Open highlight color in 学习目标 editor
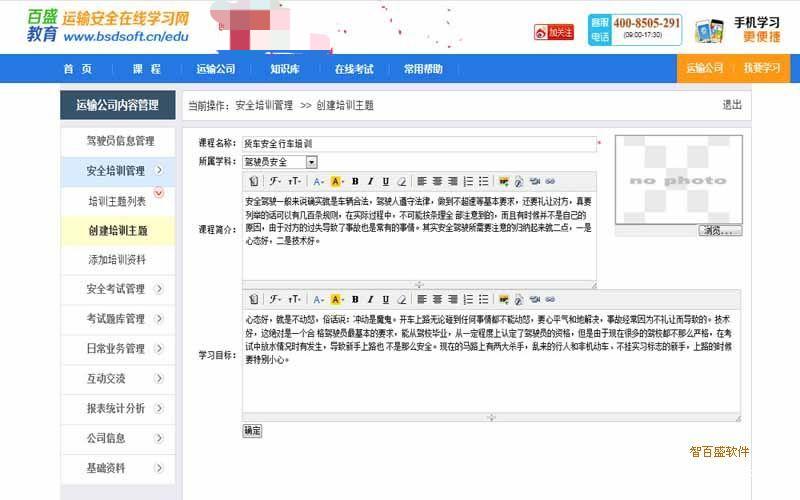This screenshot has height=500, width=800. [x=337, y=299]
